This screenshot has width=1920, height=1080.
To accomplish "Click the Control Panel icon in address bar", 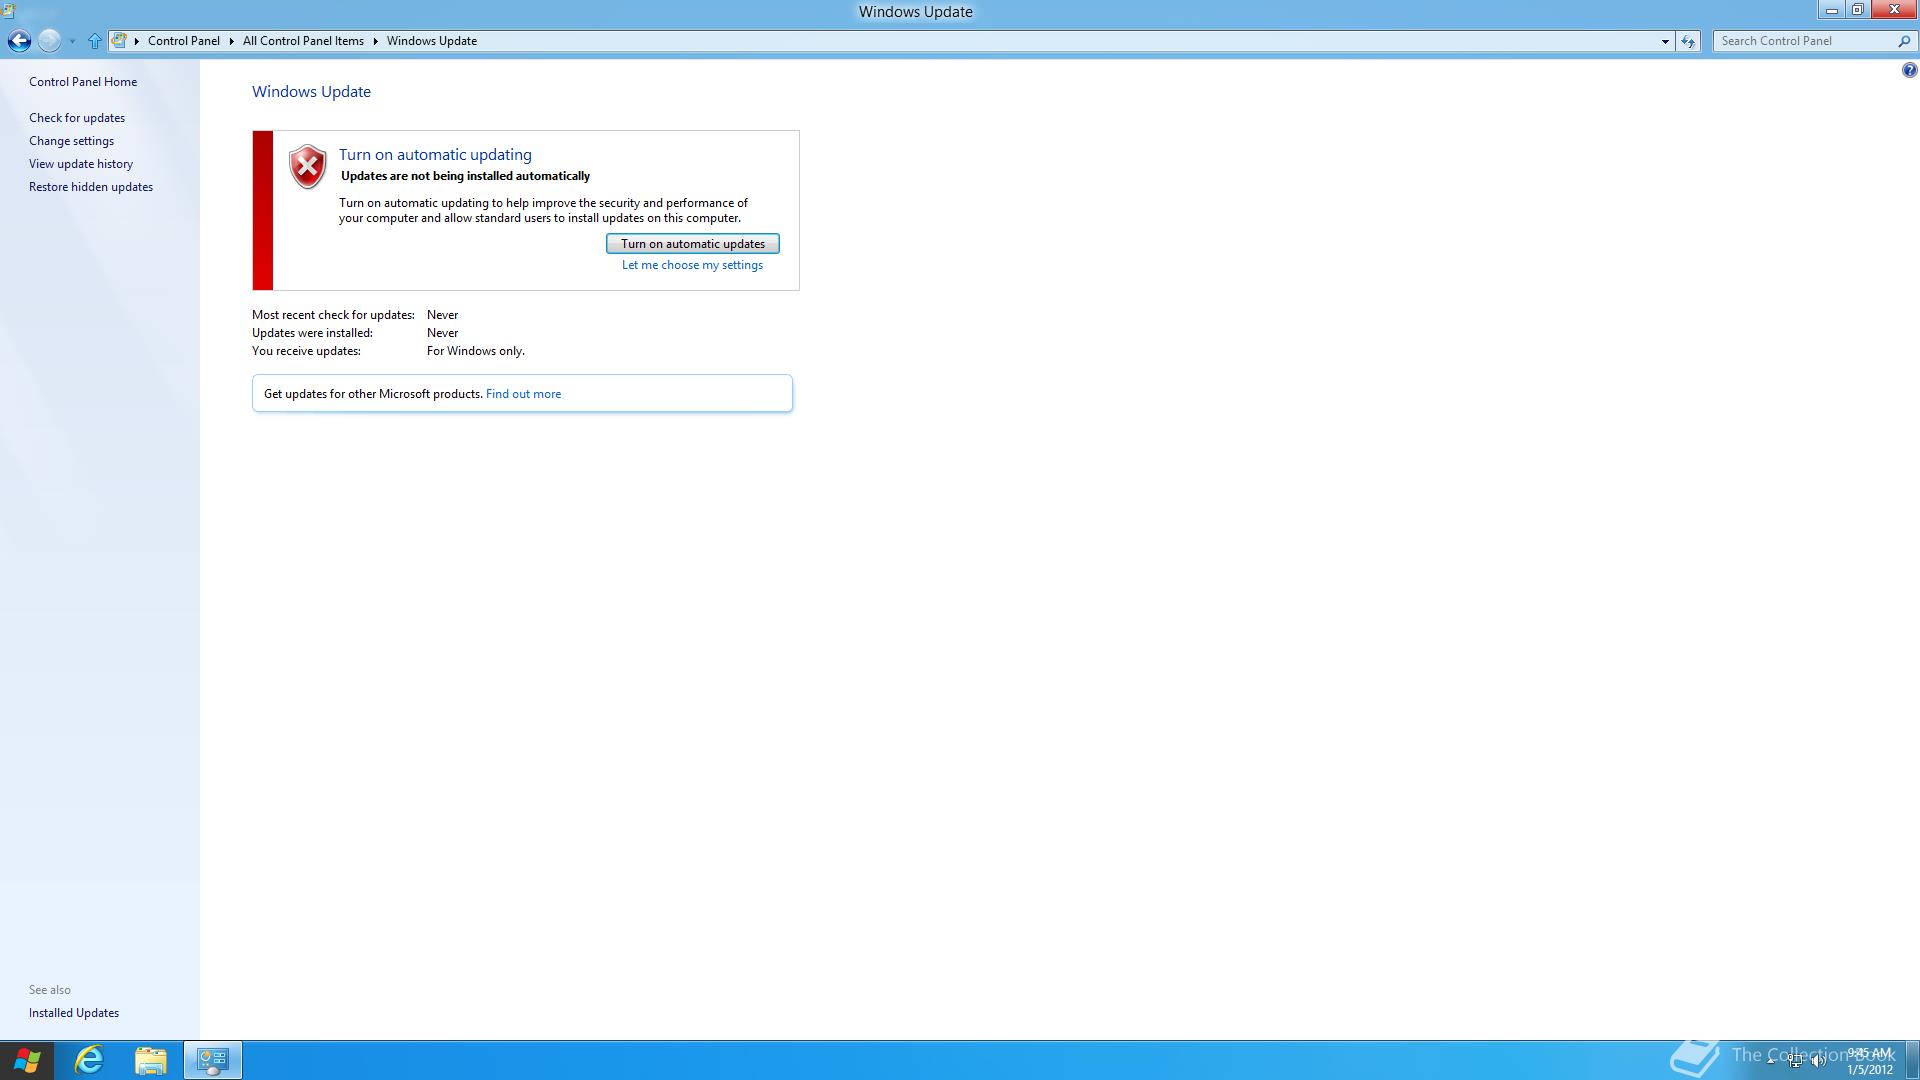I will click(120, 41).
